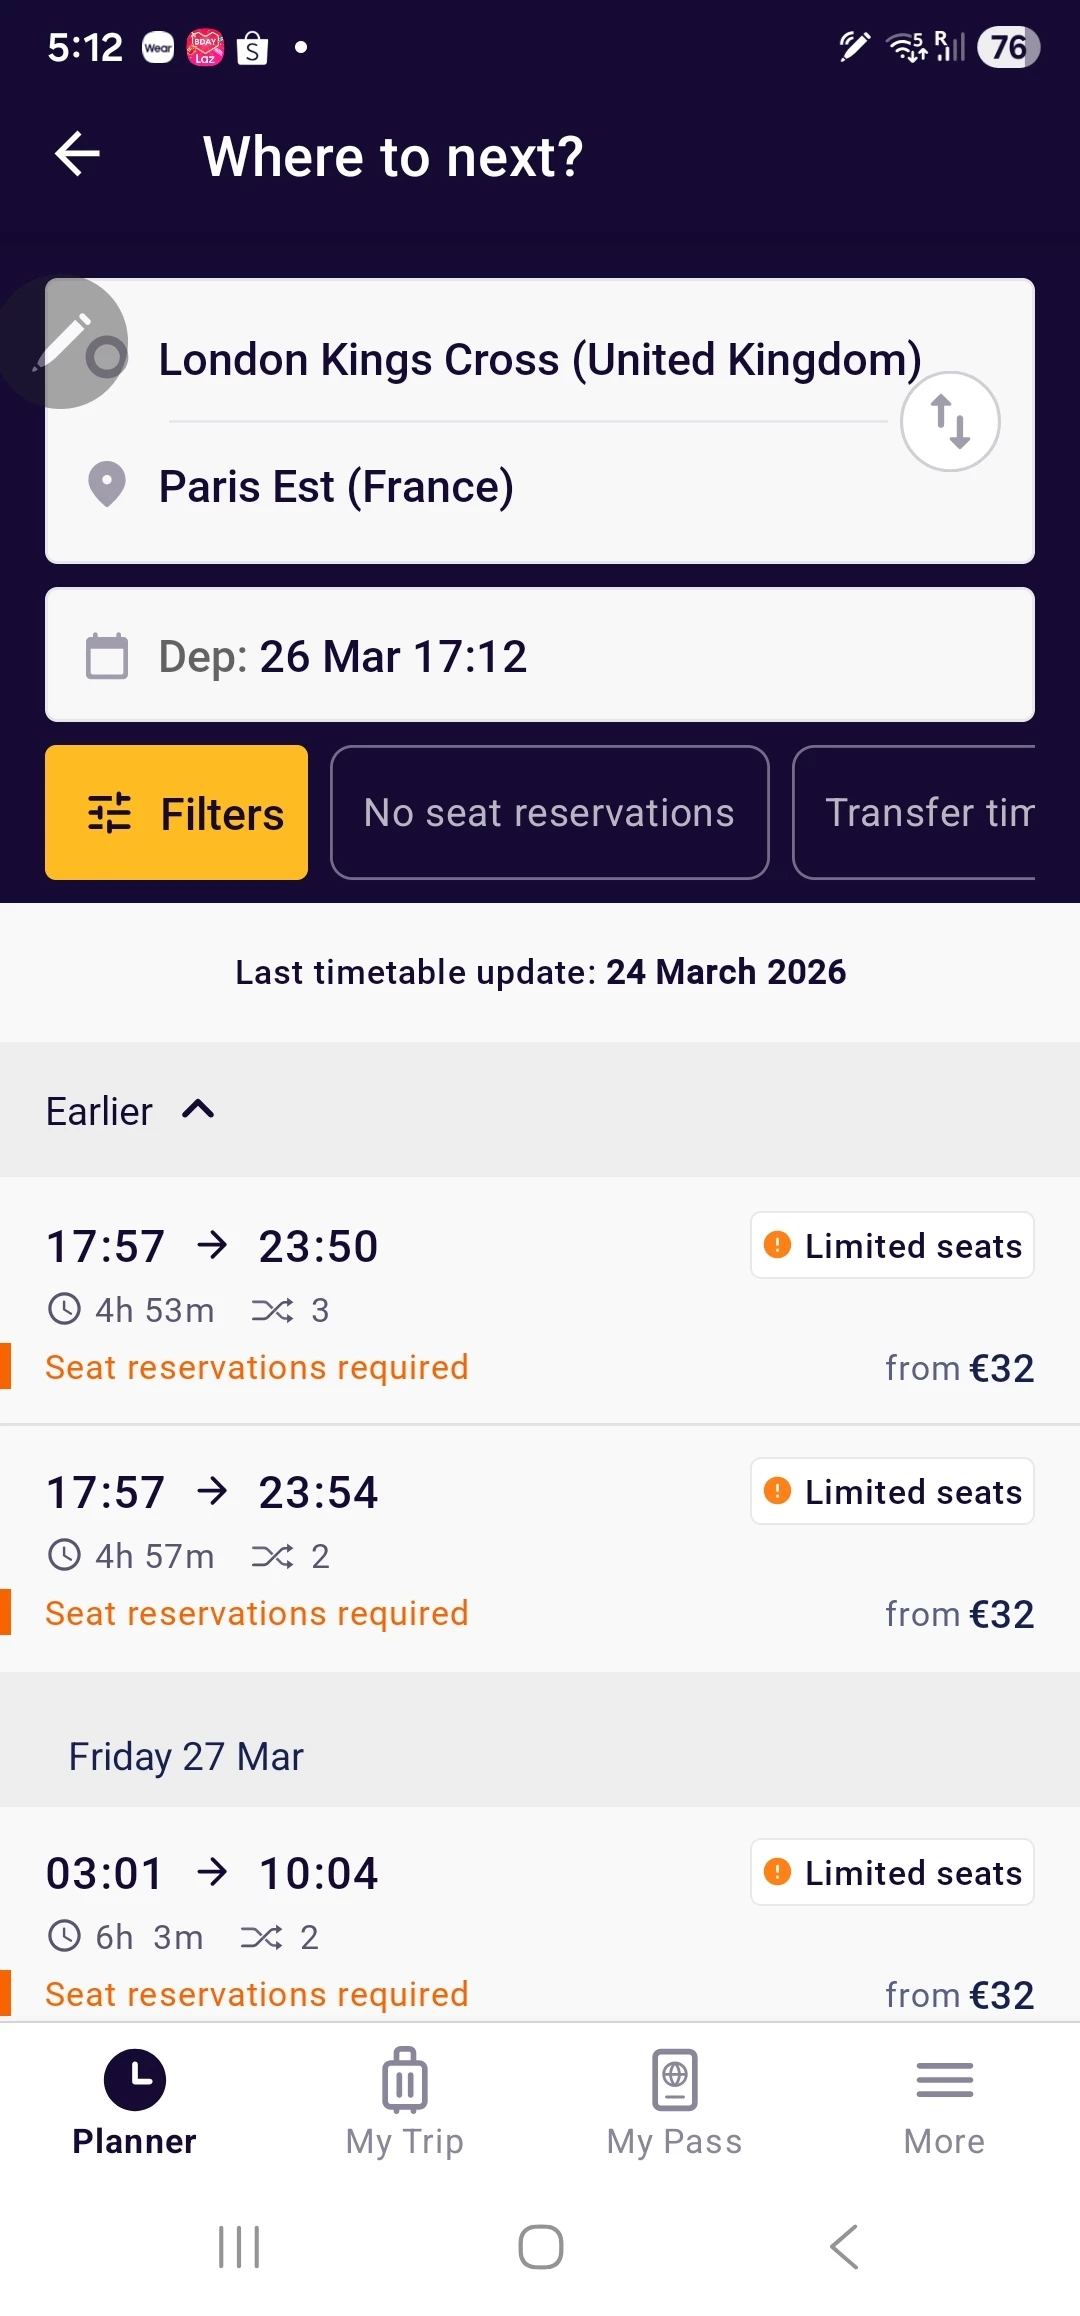Expand Earlier train results
This screenshot has height=2316, width=1080.
click(x=130, y=1111)
